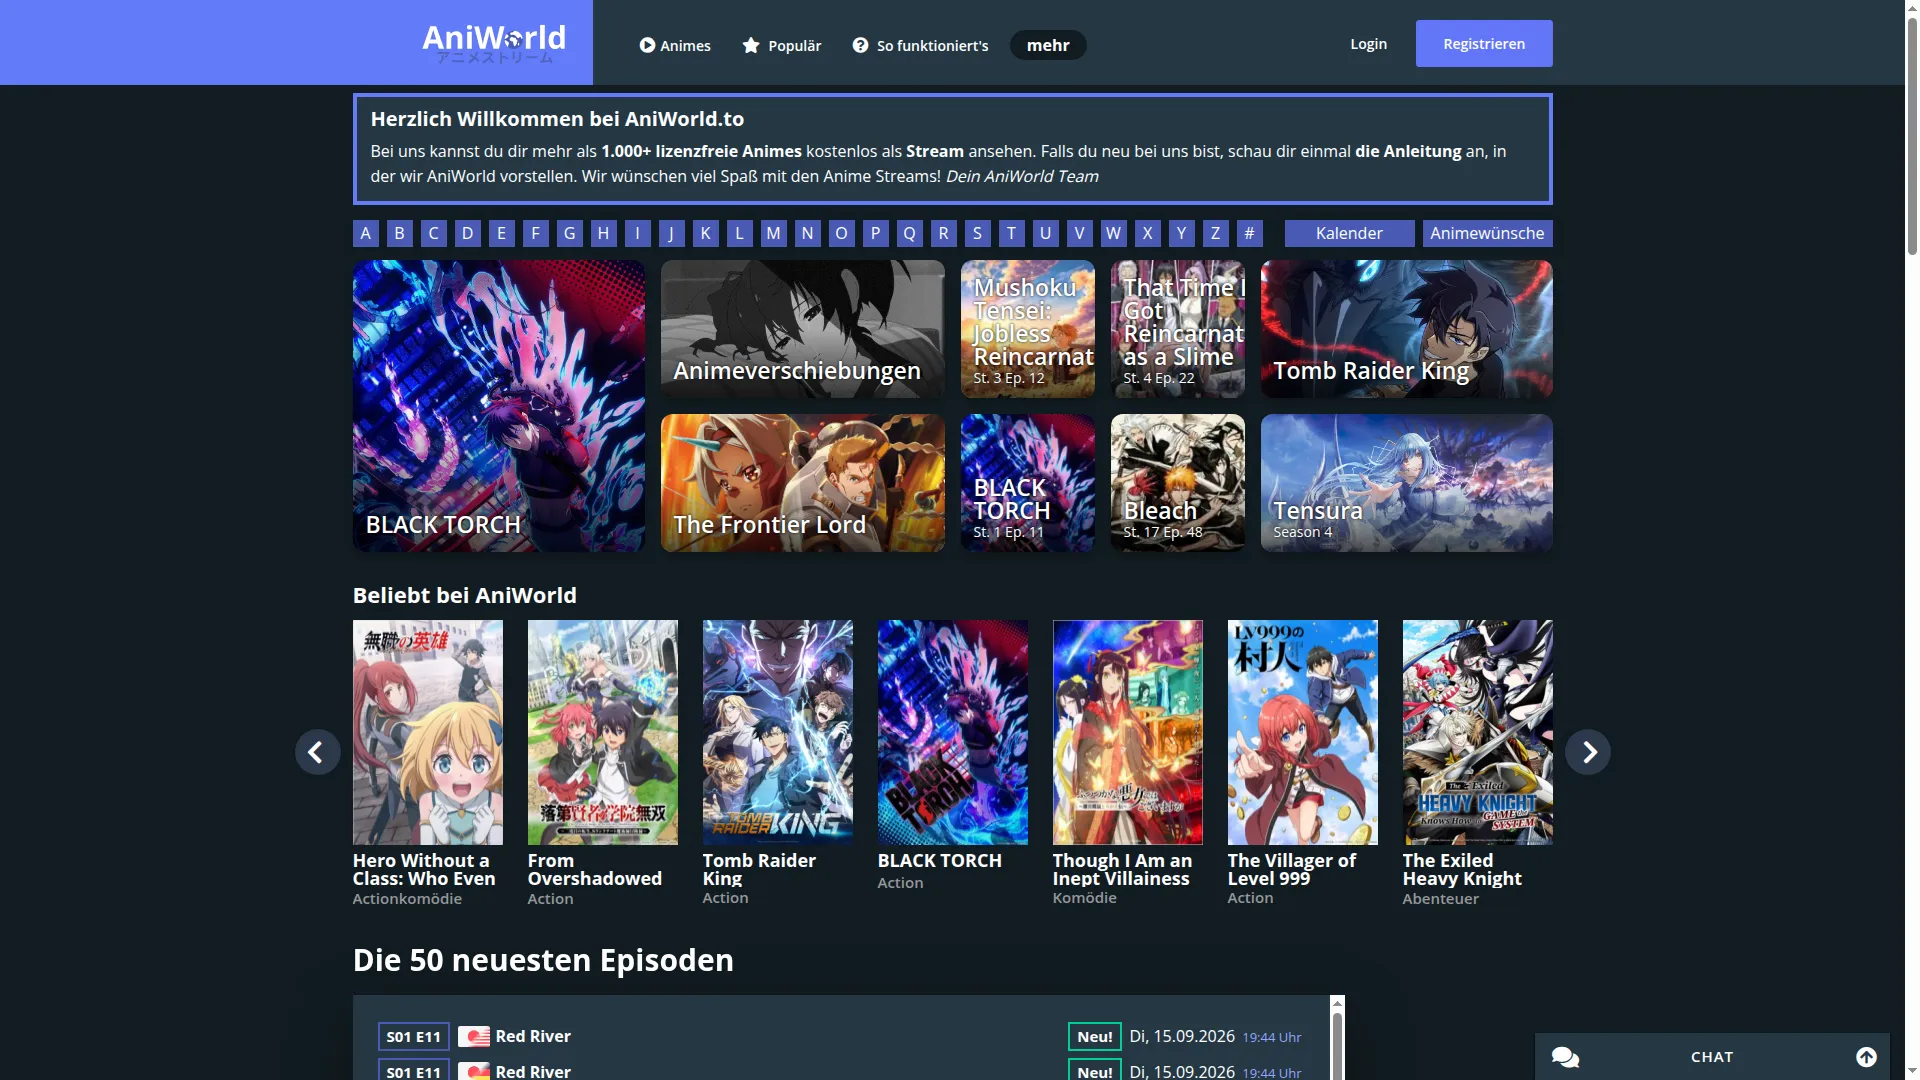Click the AniWorld logo
The image size is (1920, 1080).
(494, 43)
